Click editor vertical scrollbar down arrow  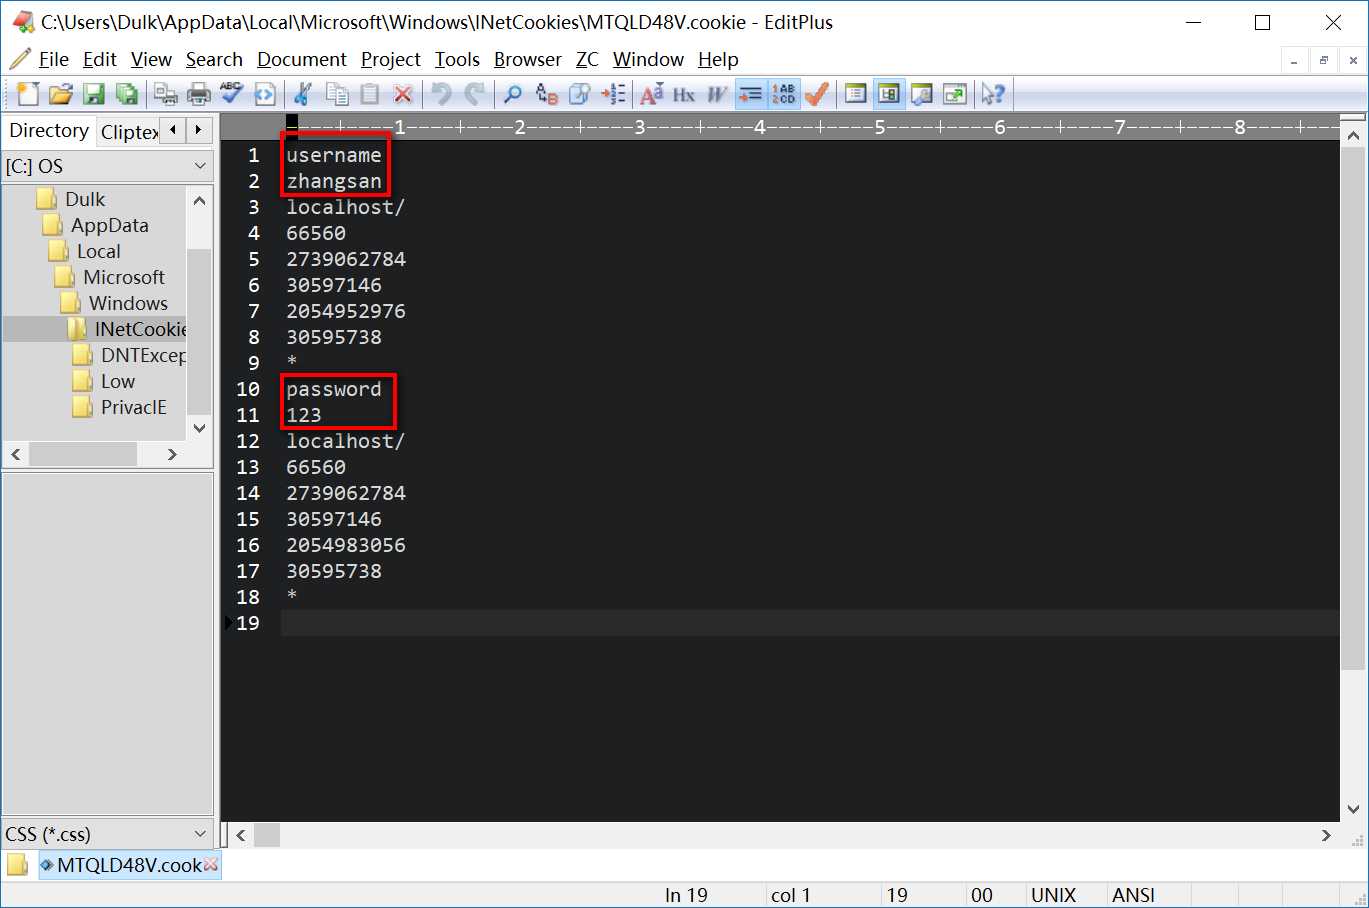(x=1353, y=809)
